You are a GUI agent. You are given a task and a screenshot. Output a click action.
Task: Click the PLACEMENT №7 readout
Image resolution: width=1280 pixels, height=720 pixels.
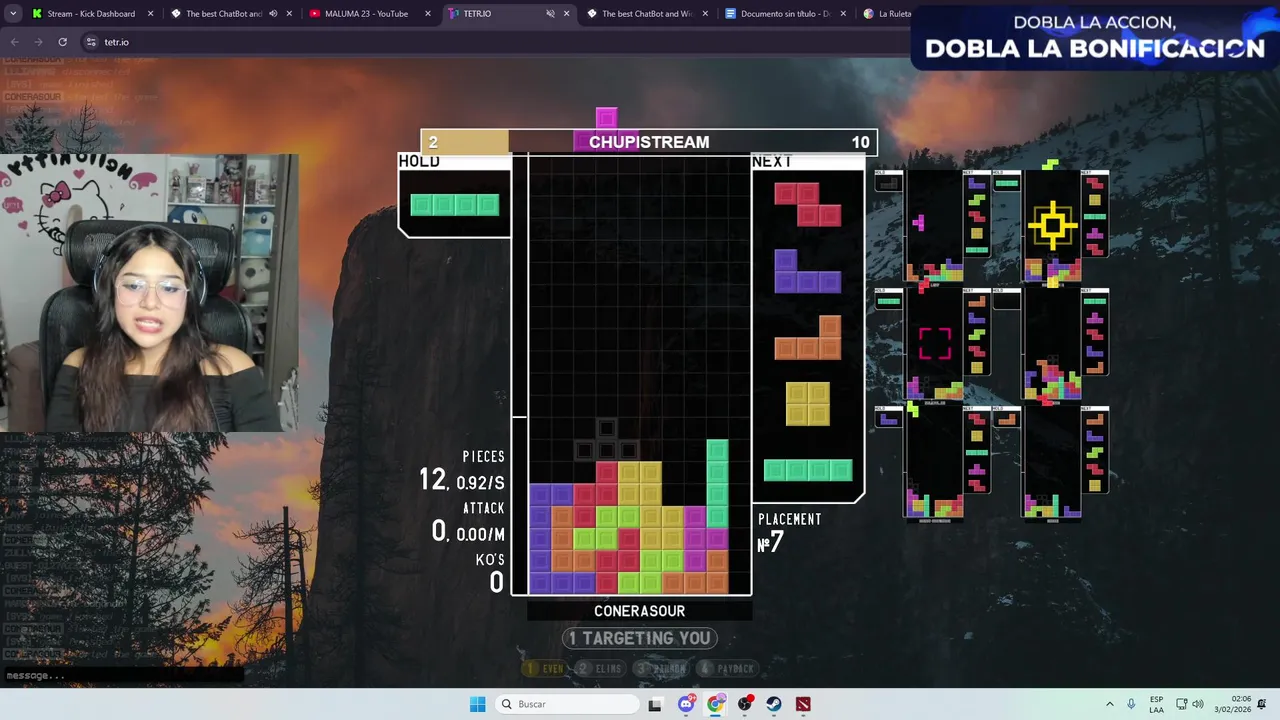click(x=789, y=534)
